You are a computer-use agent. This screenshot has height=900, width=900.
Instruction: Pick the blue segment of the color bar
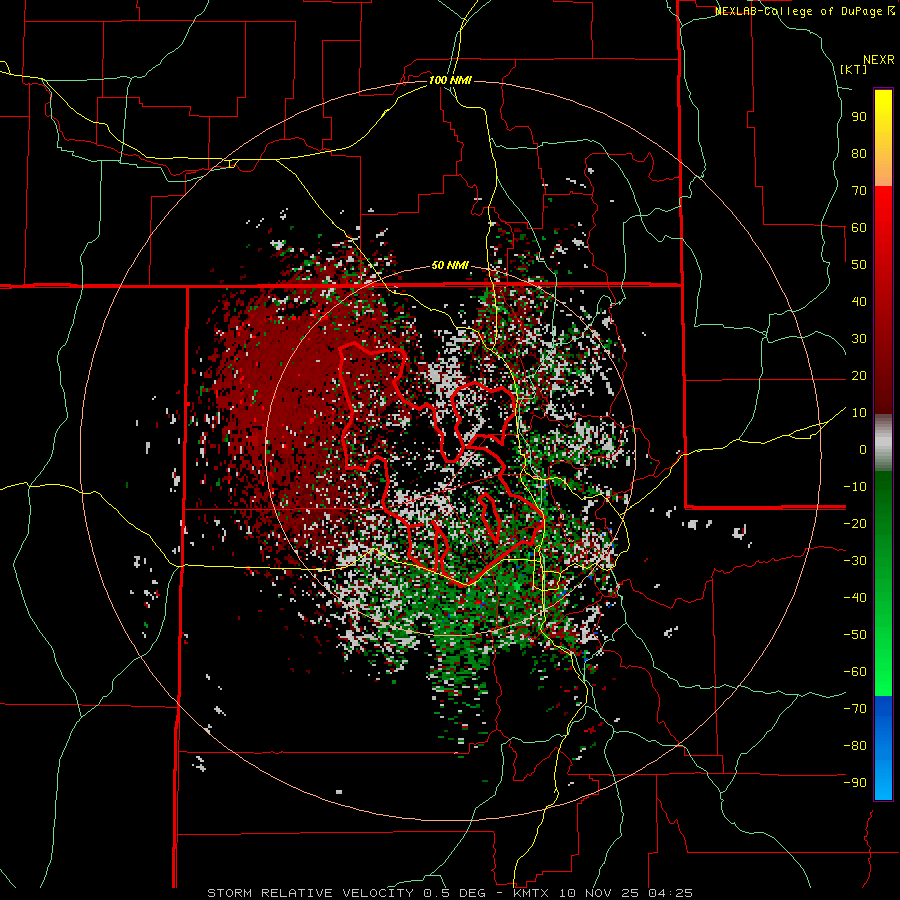click(883, 748)
